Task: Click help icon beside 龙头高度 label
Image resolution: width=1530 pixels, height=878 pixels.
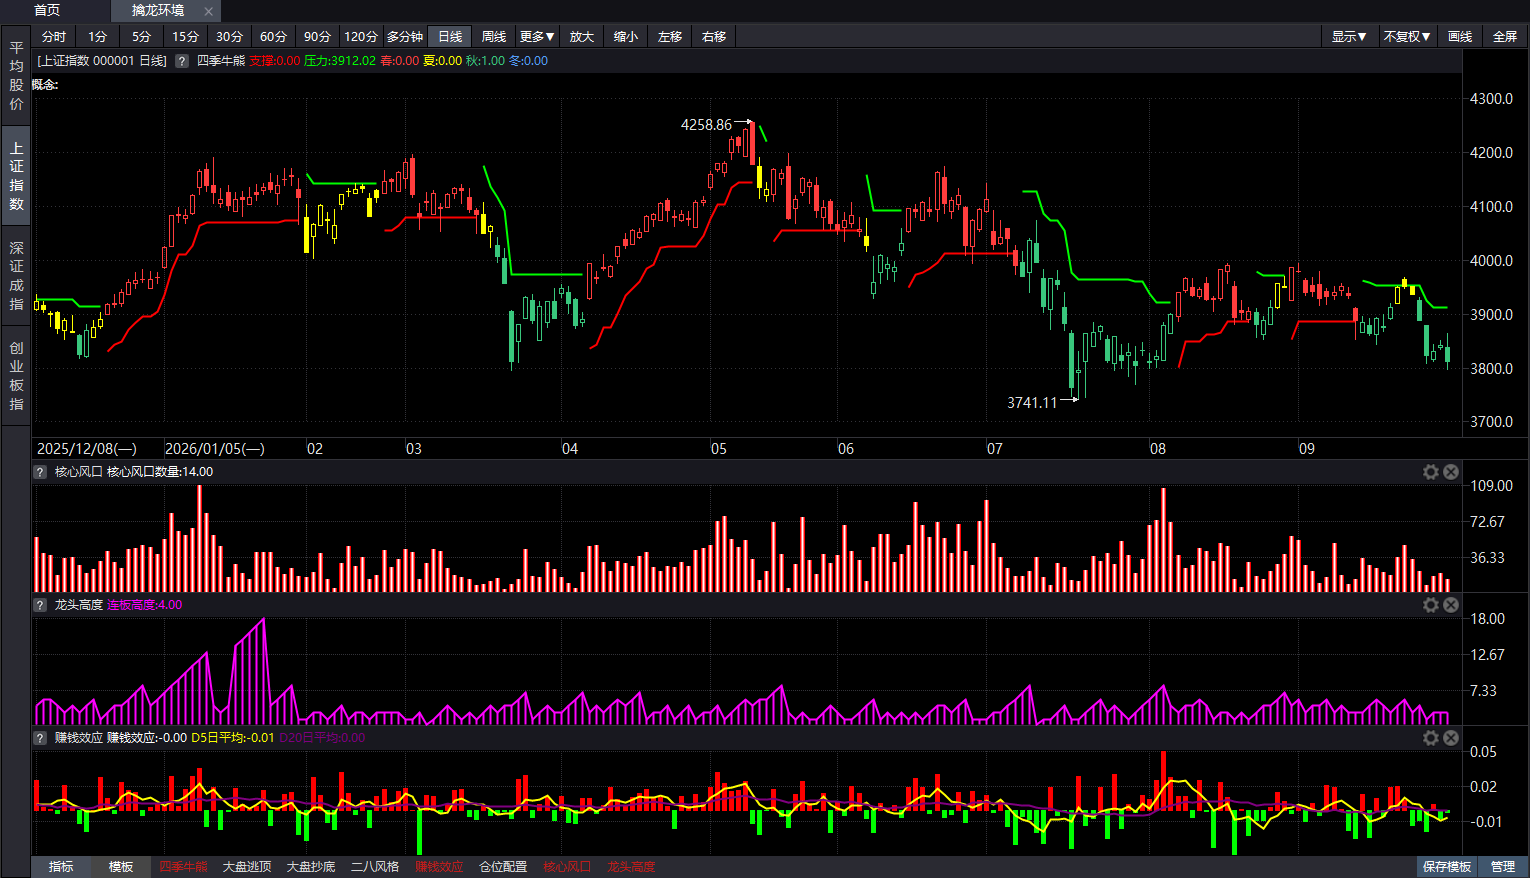Action: (40, 605)
